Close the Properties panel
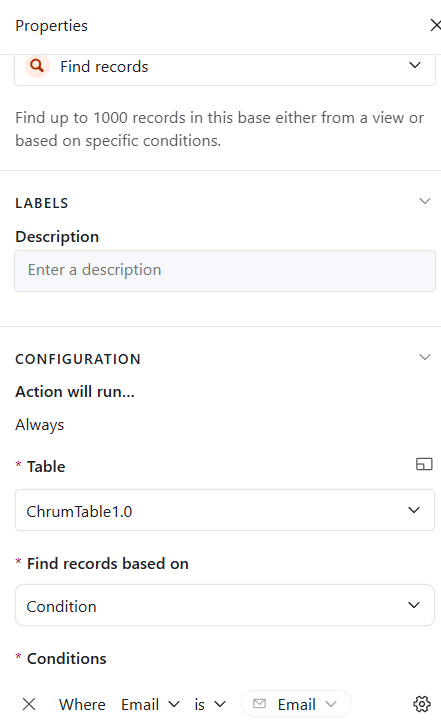Viewport: 441px width, 727px height. [x=435, y=26]
